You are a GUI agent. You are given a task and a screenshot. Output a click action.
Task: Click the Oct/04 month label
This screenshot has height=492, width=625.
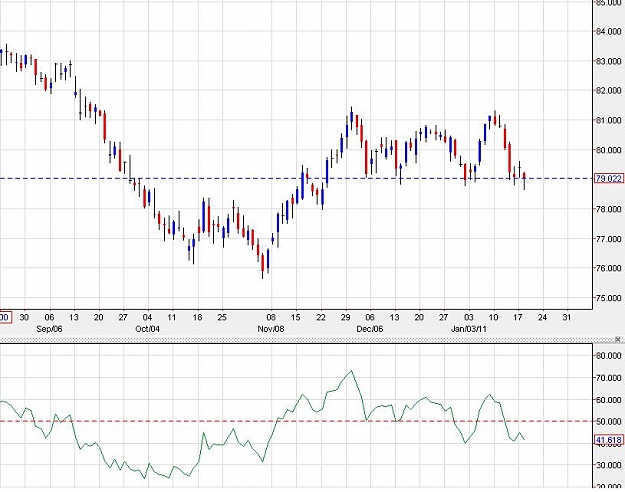point(147,329)
